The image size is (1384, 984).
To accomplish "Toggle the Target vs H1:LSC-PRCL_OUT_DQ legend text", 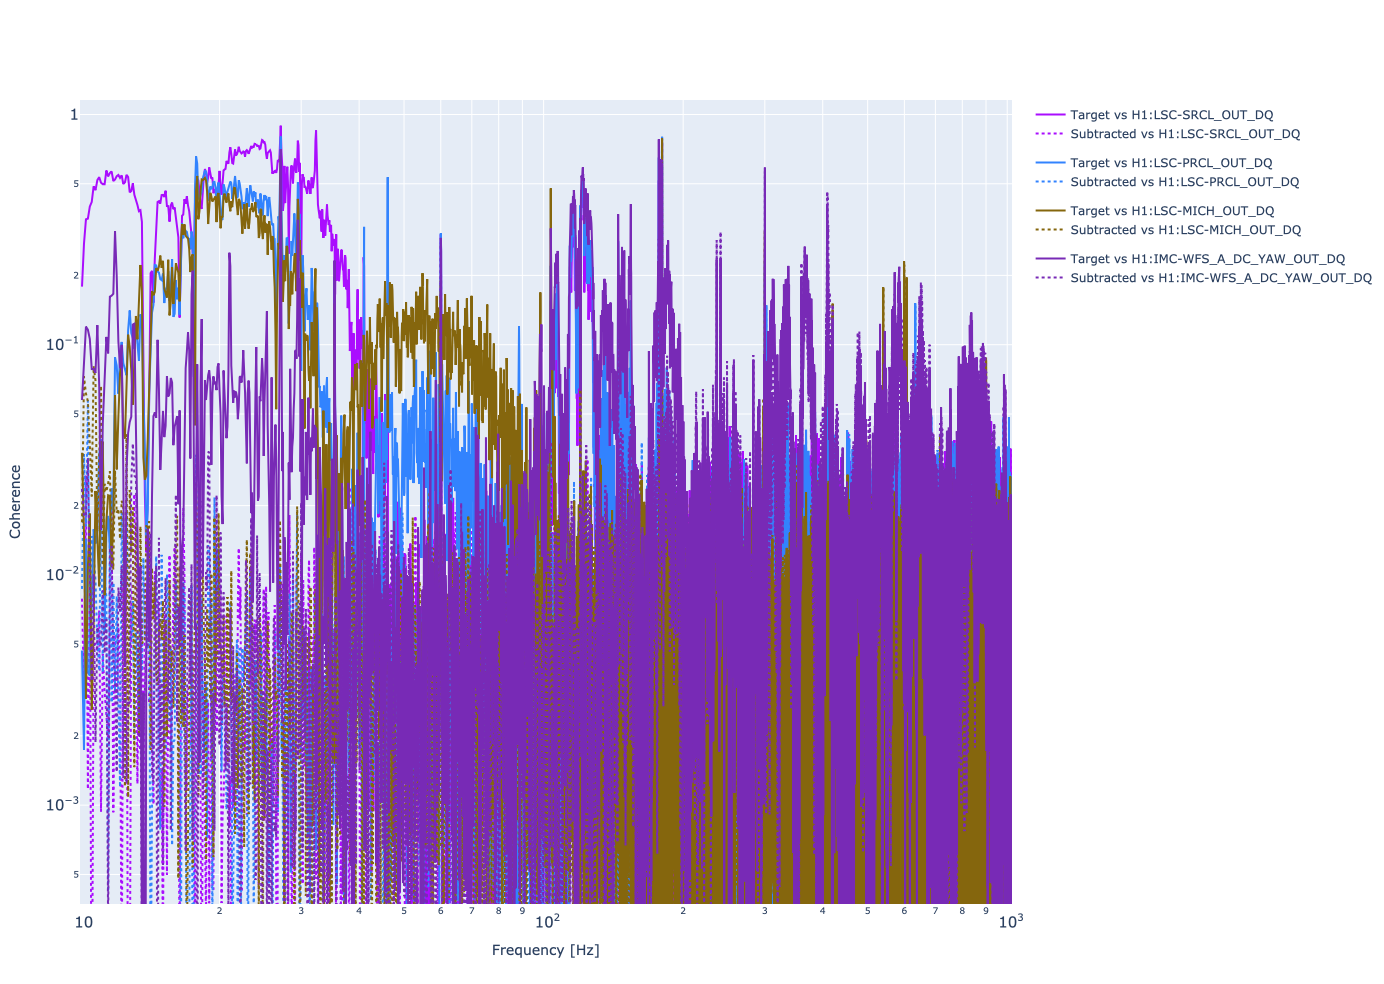I will pyautogui.click(x=1171, y=163).
